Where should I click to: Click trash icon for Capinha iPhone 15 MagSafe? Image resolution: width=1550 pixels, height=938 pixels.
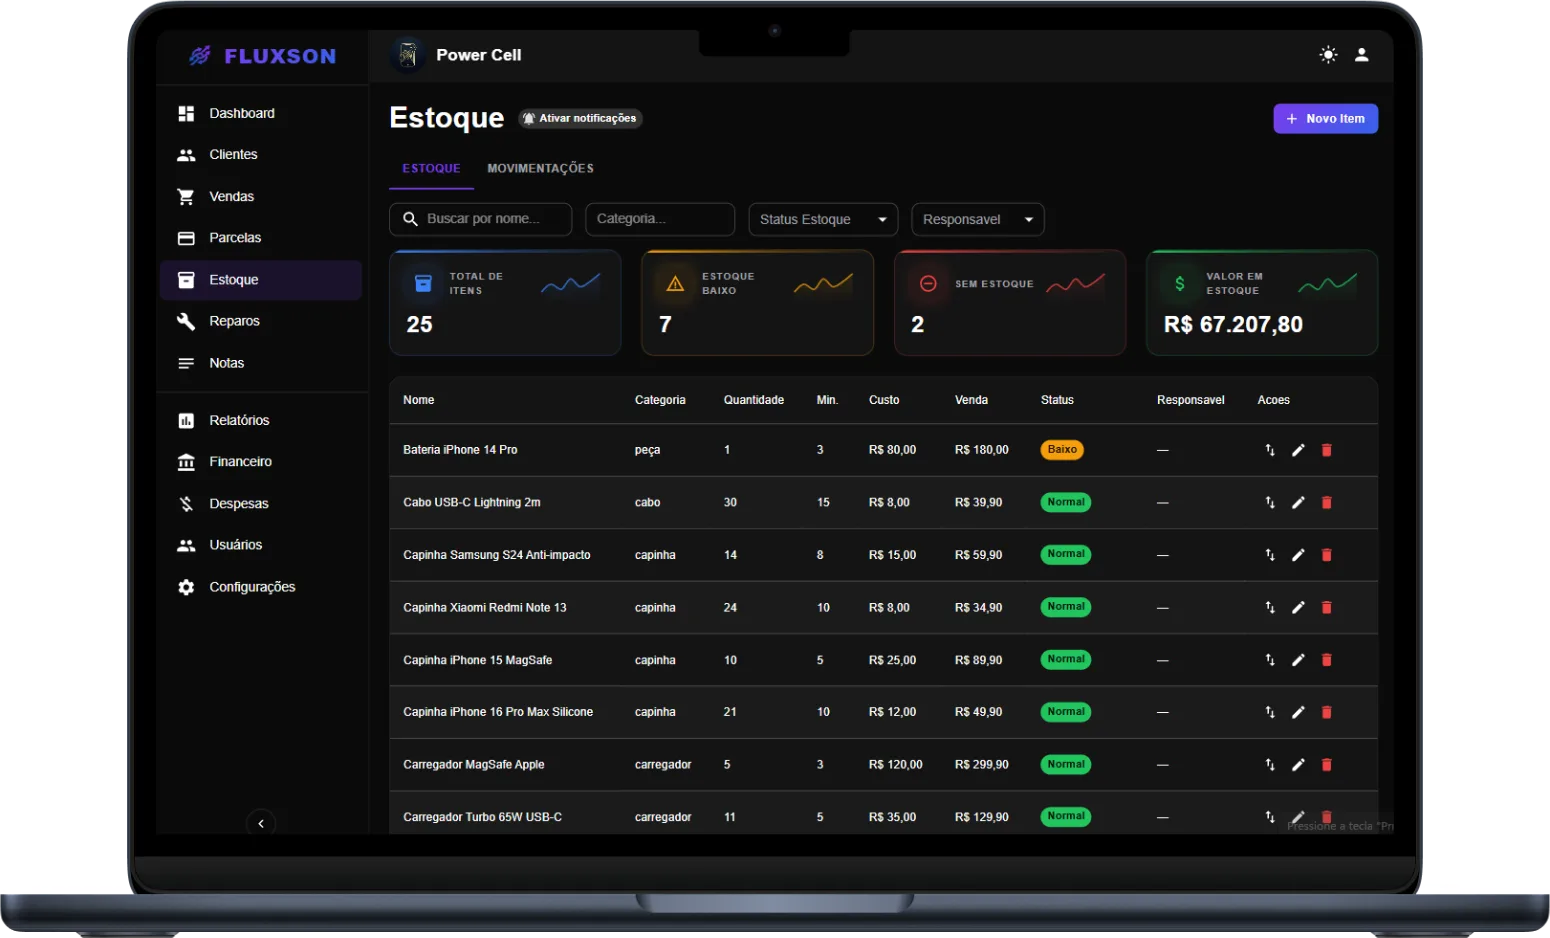[1326, 660]
